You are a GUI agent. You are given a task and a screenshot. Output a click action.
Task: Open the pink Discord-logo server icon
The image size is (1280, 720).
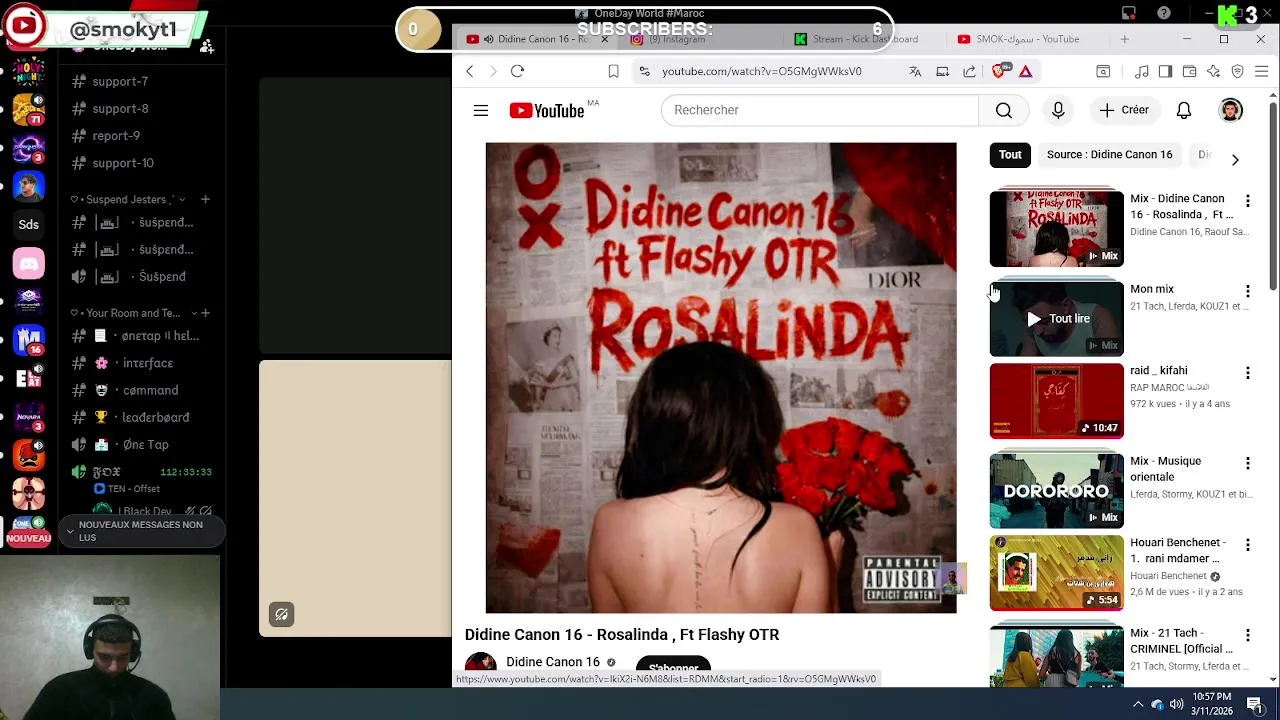(29, 264)
